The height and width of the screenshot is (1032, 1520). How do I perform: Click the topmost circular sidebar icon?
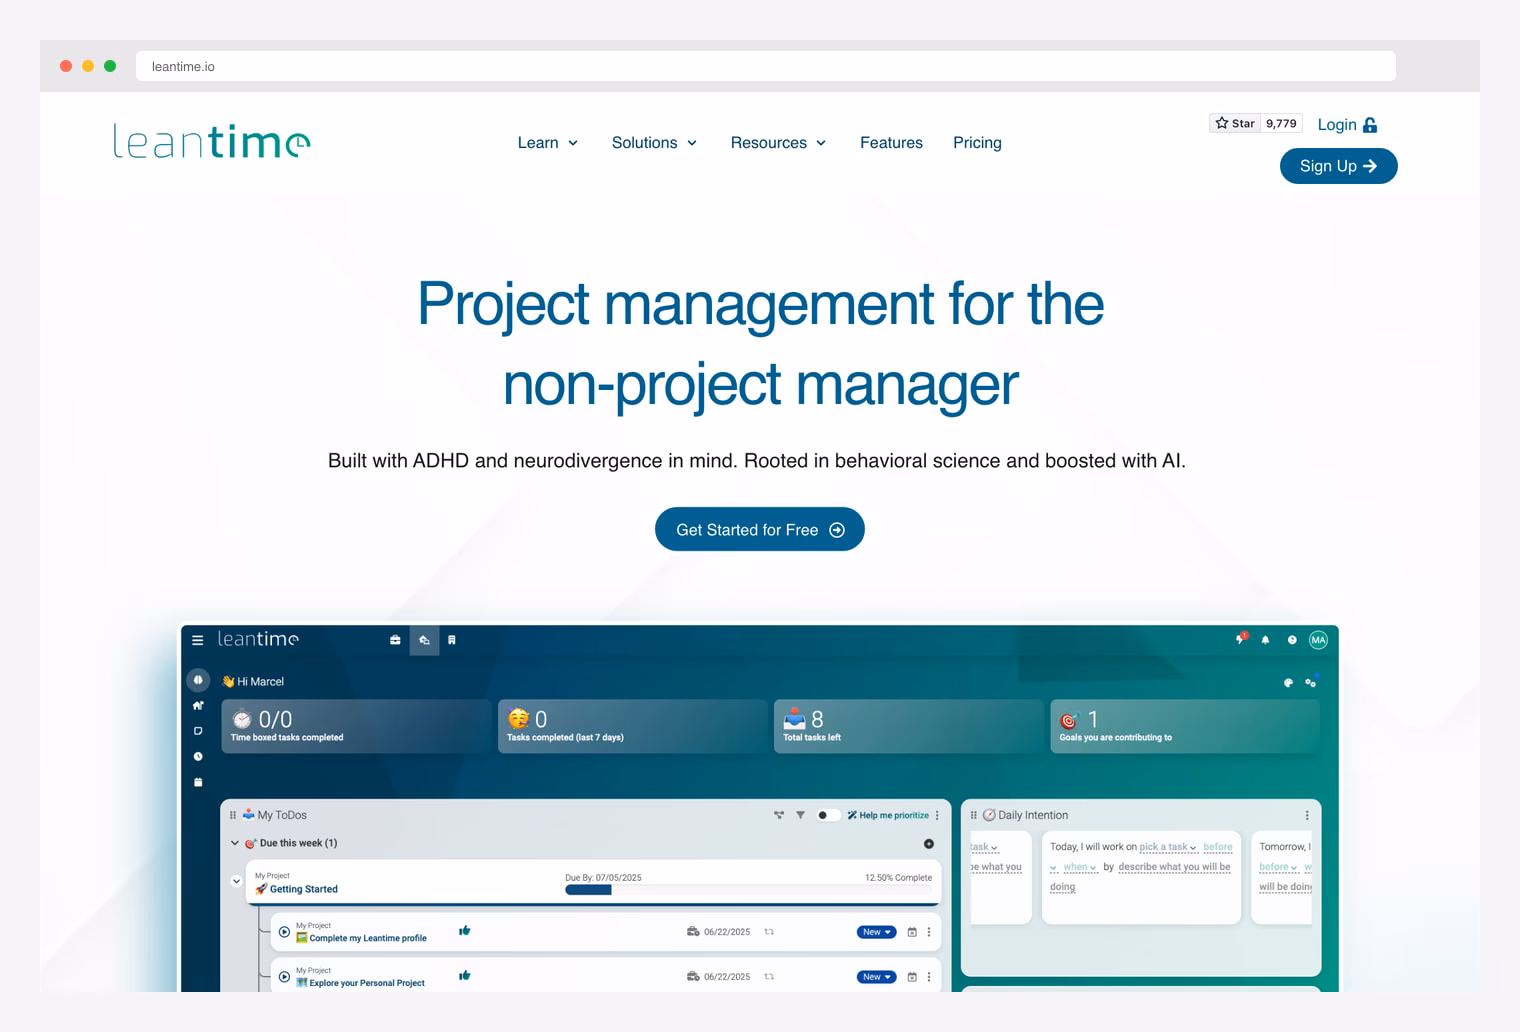tap(198, 680)
